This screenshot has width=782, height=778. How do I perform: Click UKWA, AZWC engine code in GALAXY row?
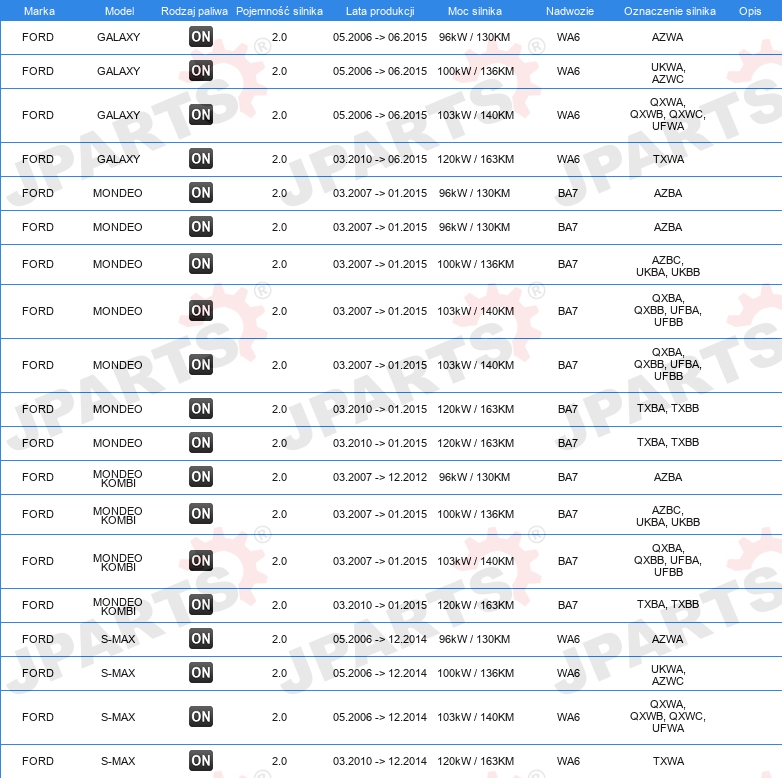(x=668, y=73)
